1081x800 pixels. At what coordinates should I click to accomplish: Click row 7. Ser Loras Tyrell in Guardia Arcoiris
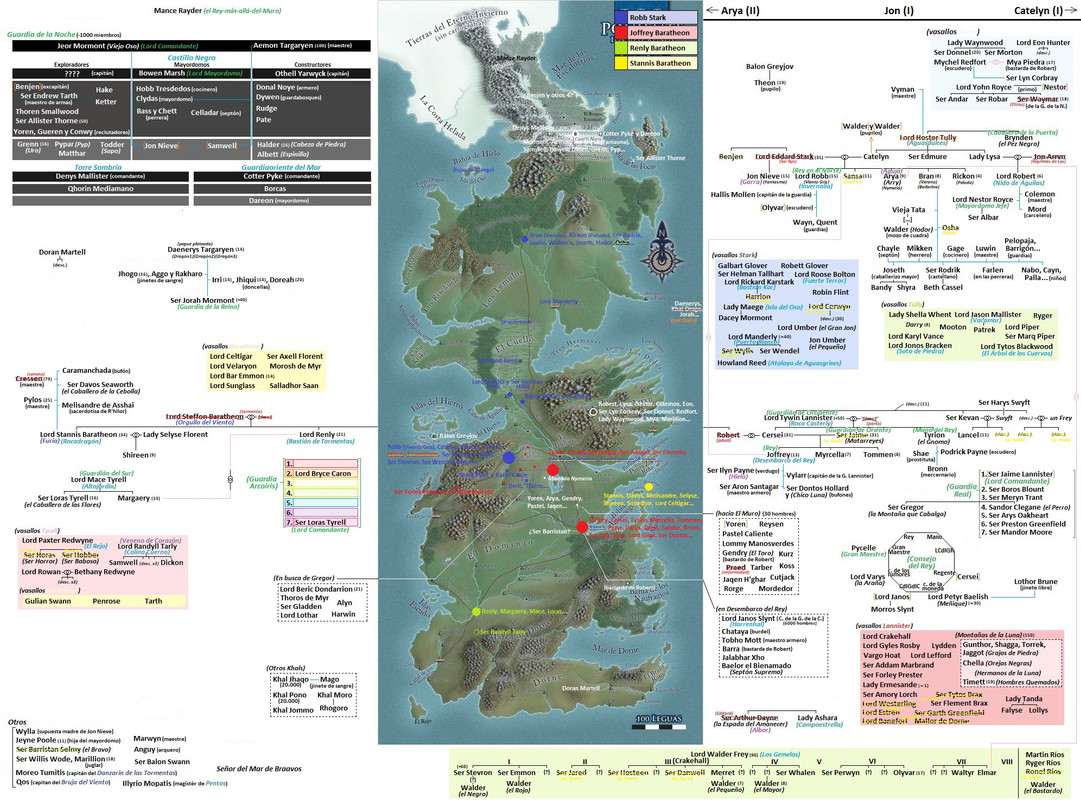[321, 522]
